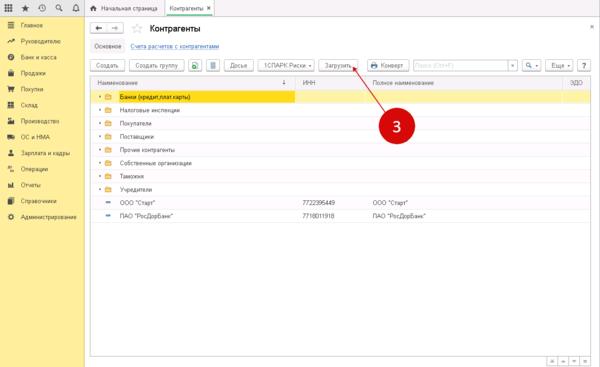Viewport: 600px width, 367px height.
Task: Click into the search input field
Action: 461,65
